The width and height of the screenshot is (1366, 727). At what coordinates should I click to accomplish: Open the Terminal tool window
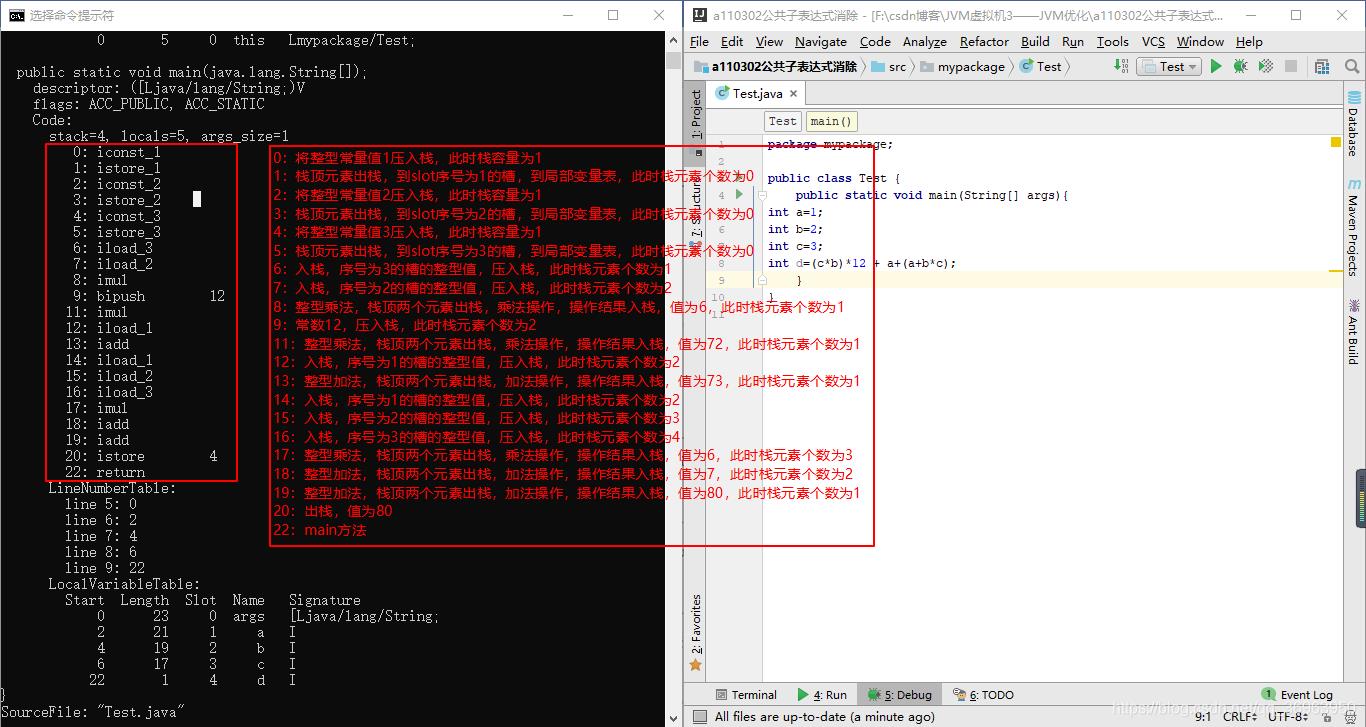[x=746, y=694]
